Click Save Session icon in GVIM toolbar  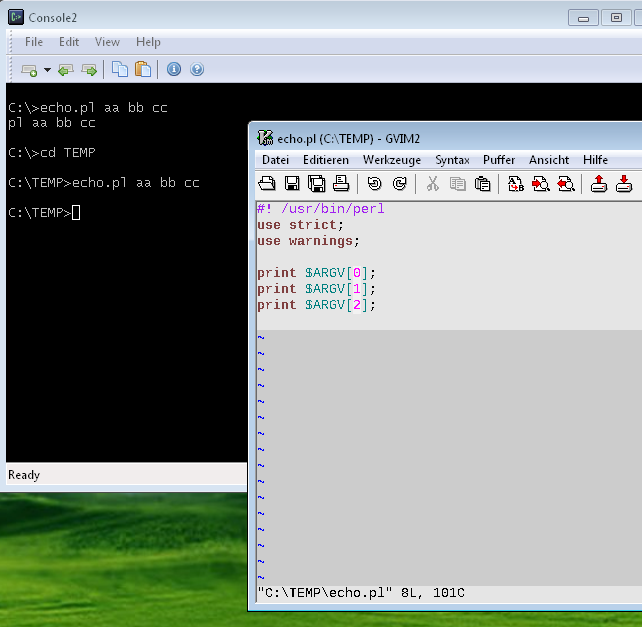coord(624,183)
